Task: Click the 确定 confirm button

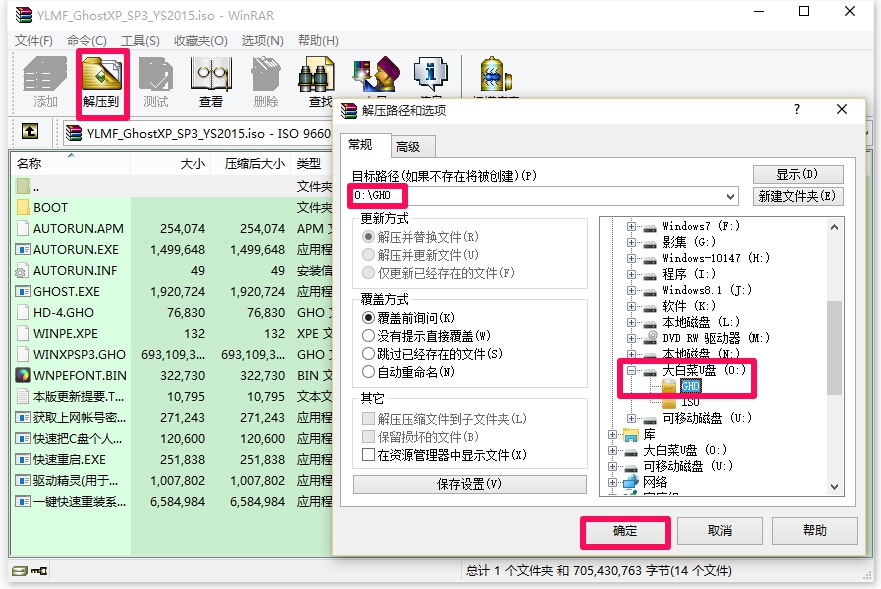Action: 624,532
